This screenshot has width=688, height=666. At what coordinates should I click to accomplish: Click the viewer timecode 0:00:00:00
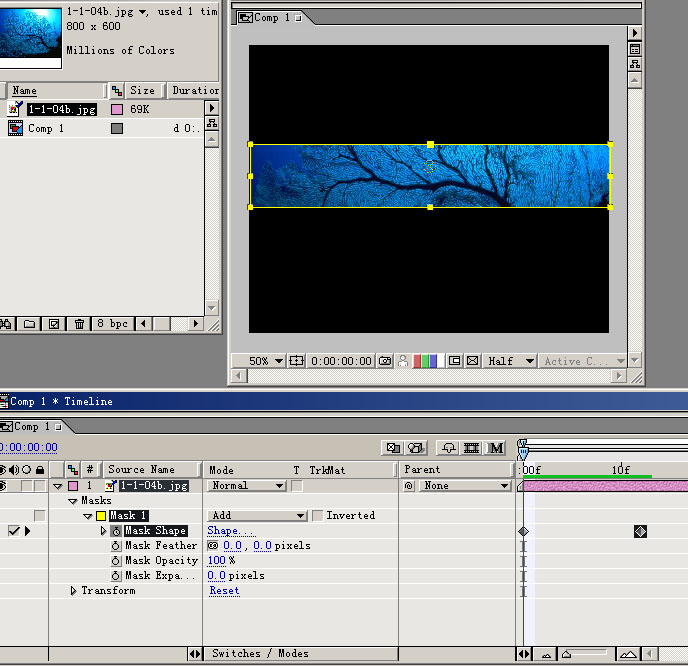pos(341,361)
